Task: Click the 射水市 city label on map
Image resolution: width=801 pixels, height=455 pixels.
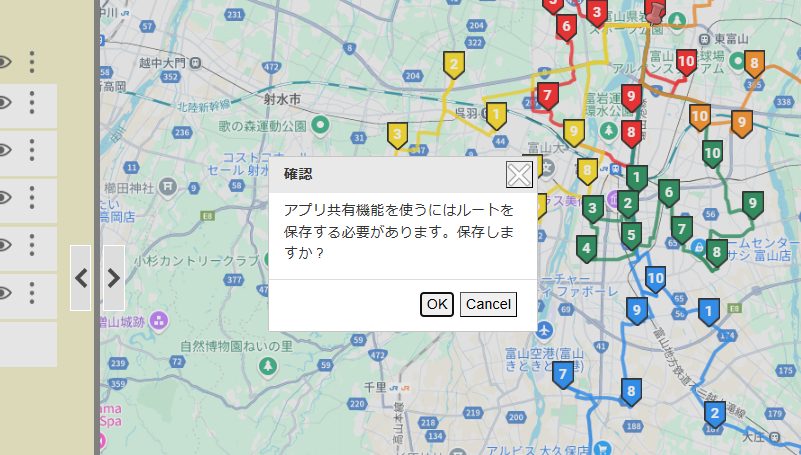Action: pyautogui.click(x=281, y=98)
